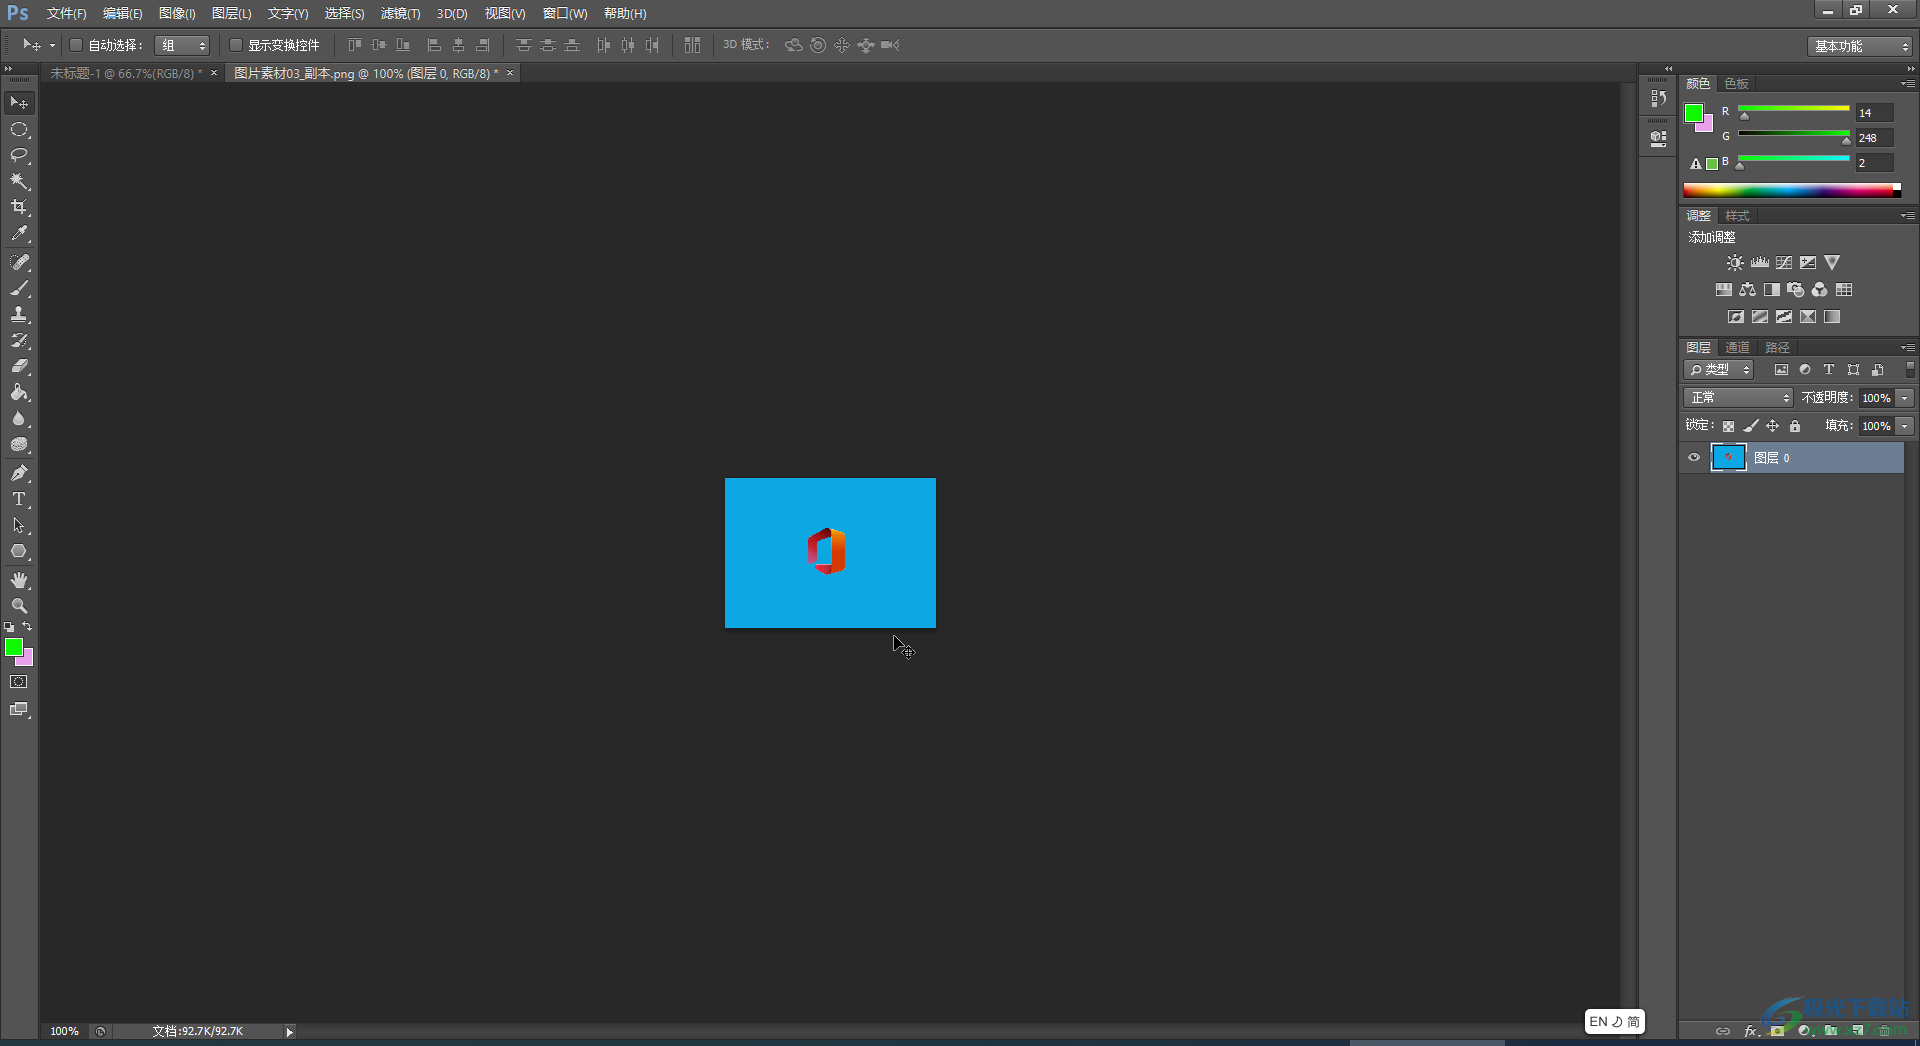Toggle lock image pixels brush icon
The width and height of the screenshot is (1920, 1046).
tap(1751, 426)
